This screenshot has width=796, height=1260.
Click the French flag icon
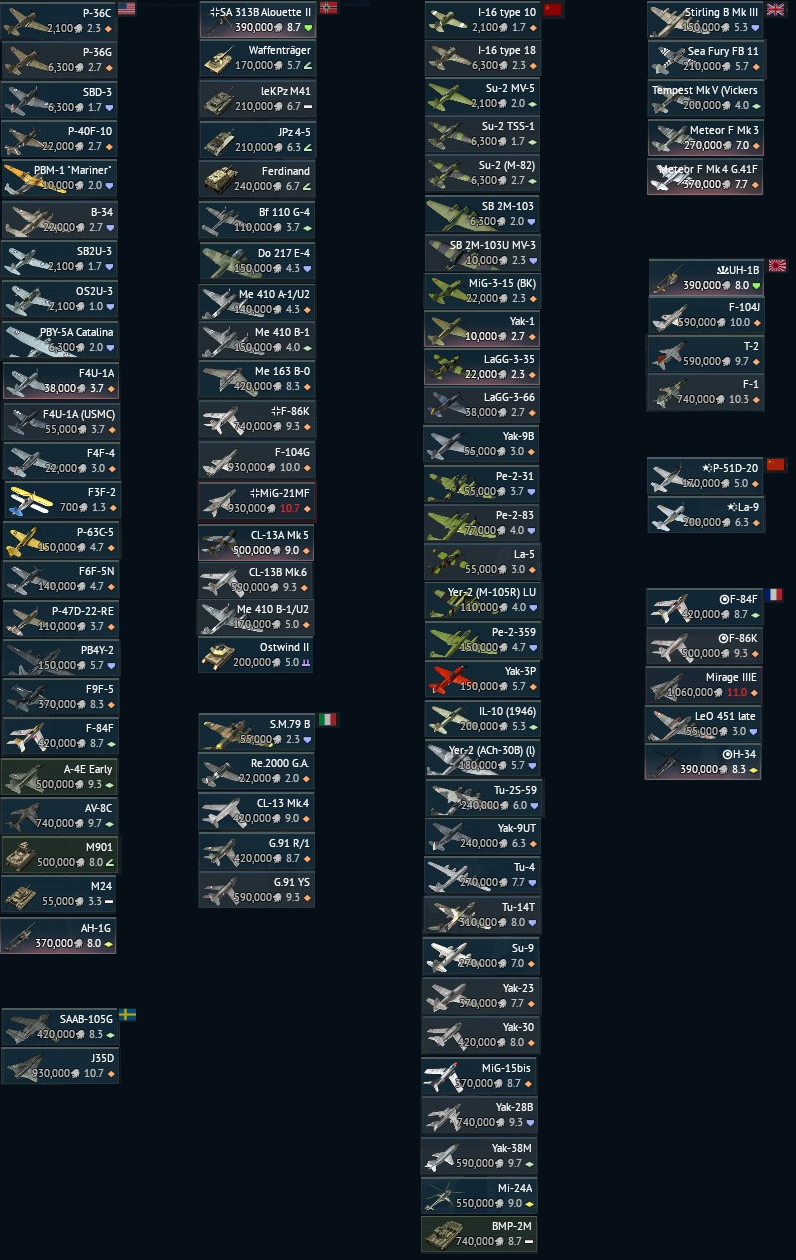774,594
